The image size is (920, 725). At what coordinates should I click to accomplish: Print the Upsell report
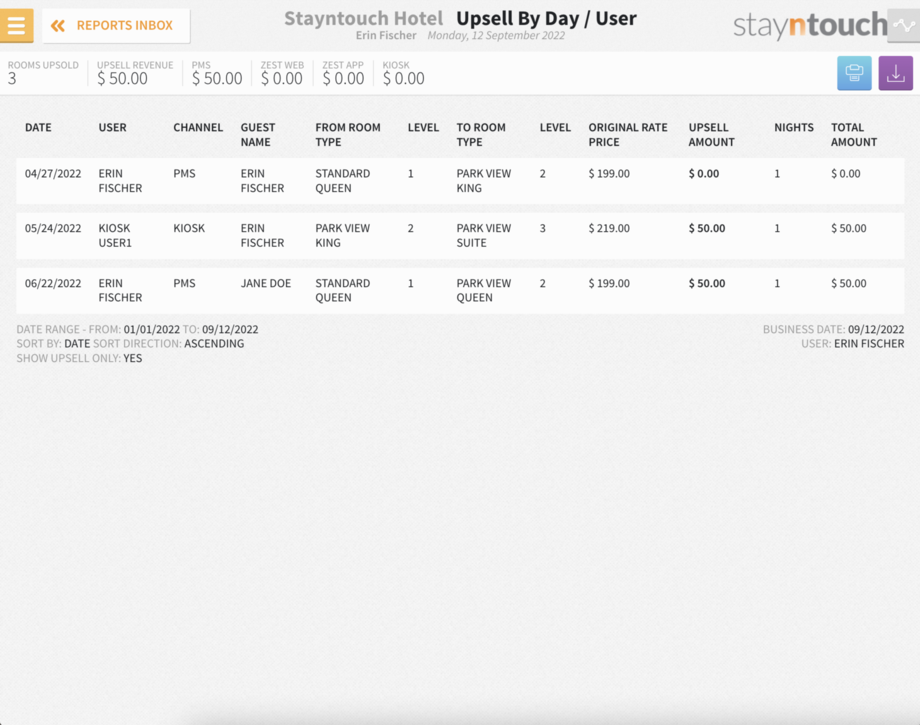click(854, 73)
